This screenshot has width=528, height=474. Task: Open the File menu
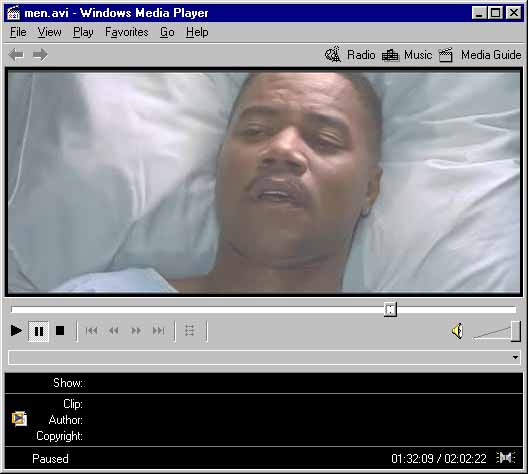click(18, 32)
